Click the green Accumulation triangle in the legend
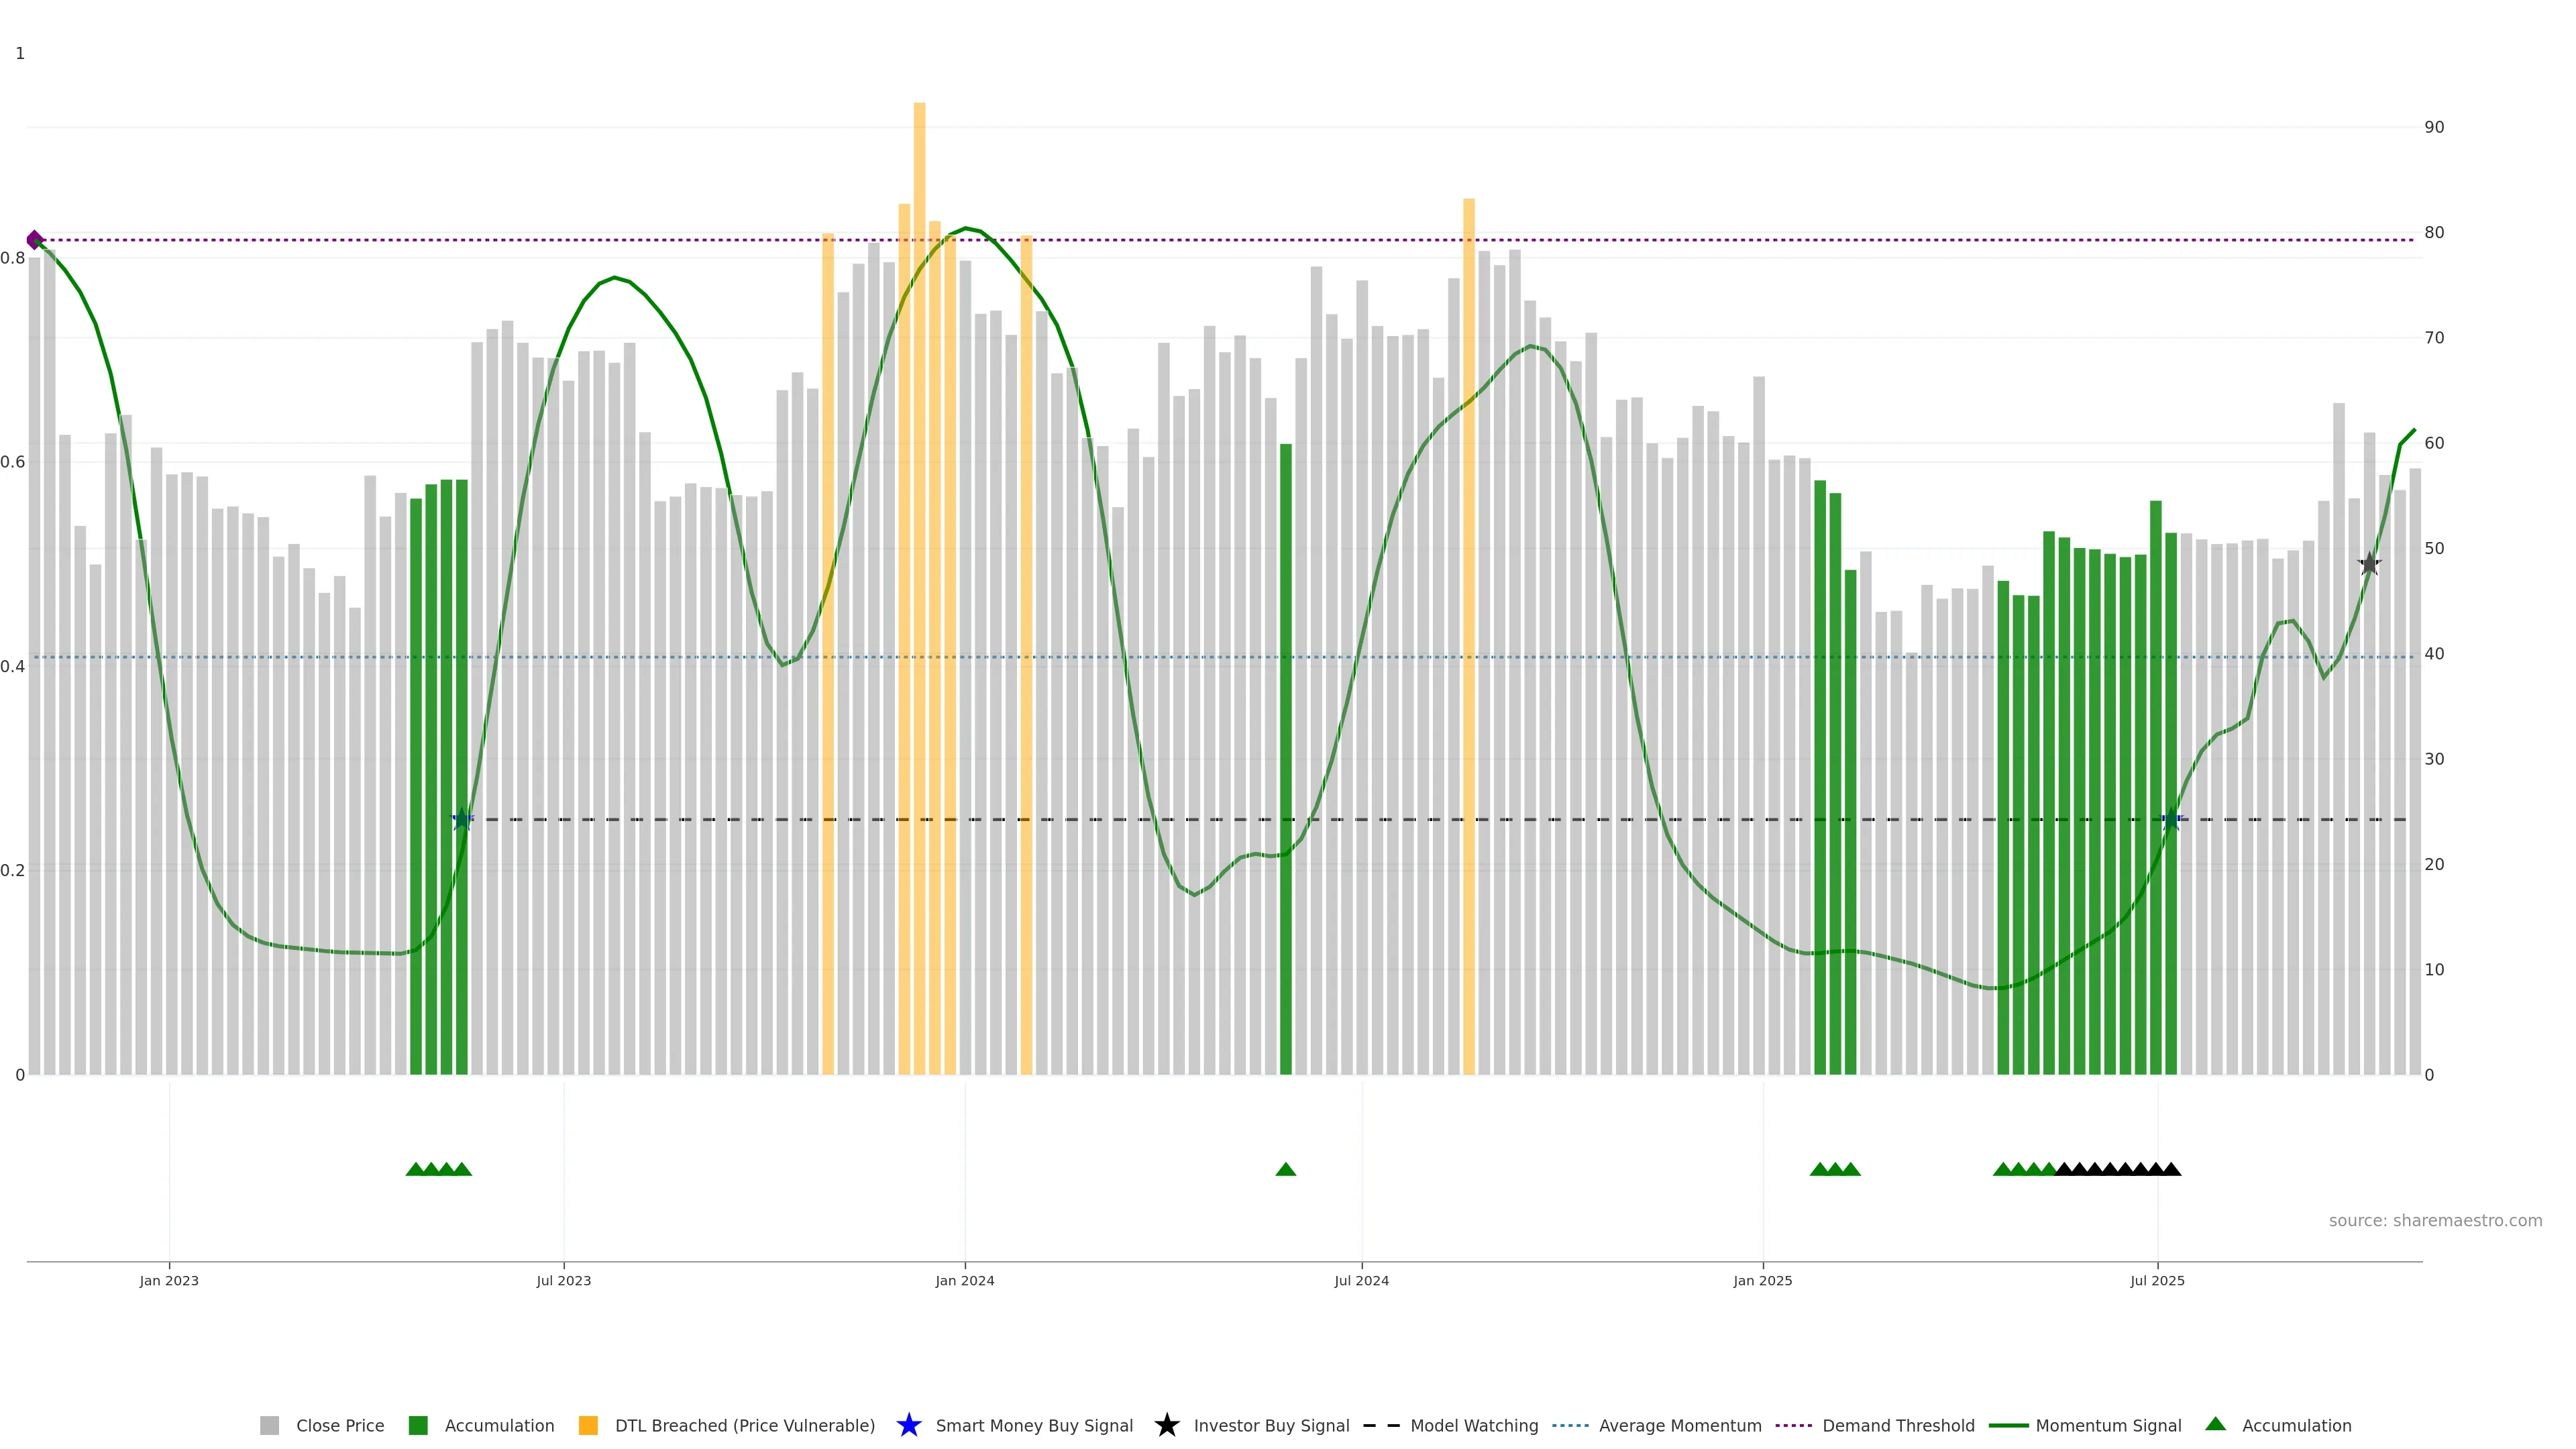This screenshot has height=1449, width=2576. coord(2215,1424)
